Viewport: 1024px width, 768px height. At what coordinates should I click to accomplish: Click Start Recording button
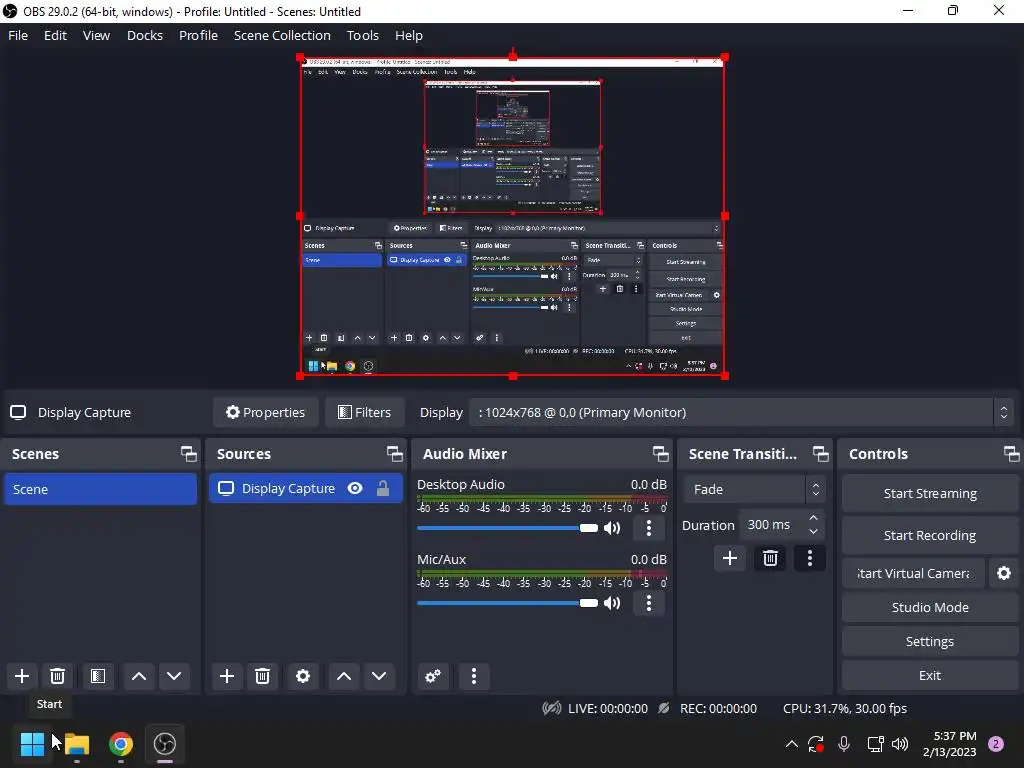(930, 536)
